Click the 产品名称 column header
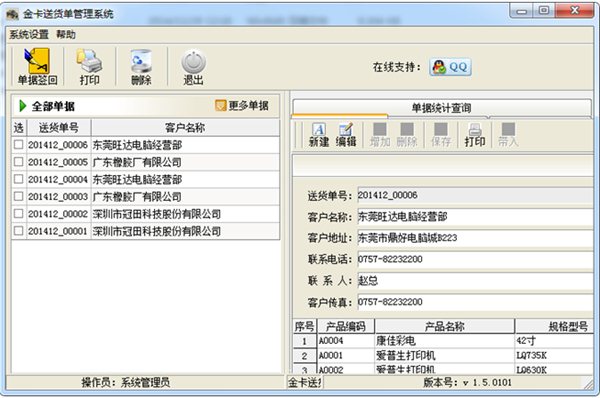Viewport: 600px width, 398px height. [x=444, y=326]
